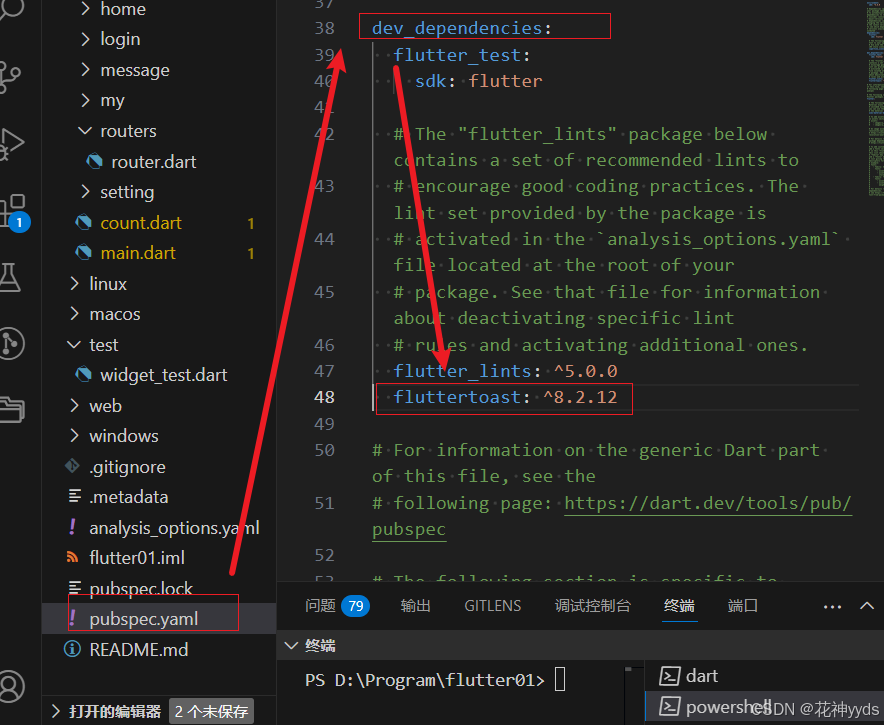Expand the macos folder

tap(74, 313)
